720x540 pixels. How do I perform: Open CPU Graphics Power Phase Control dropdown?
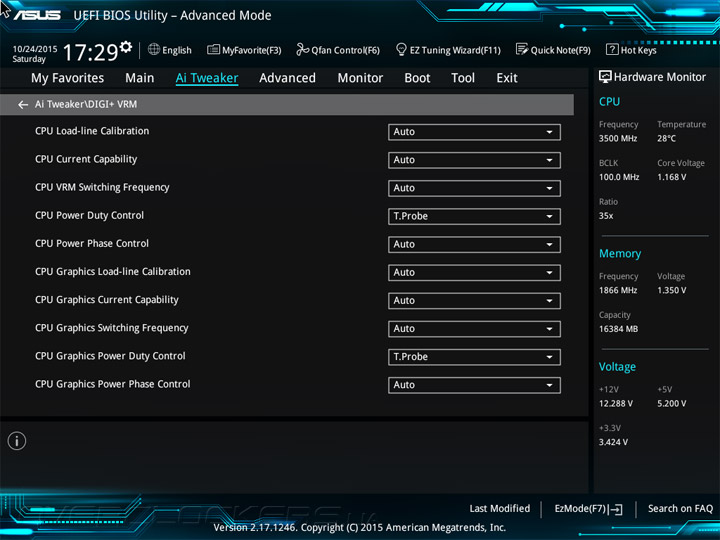coord(474,385)
